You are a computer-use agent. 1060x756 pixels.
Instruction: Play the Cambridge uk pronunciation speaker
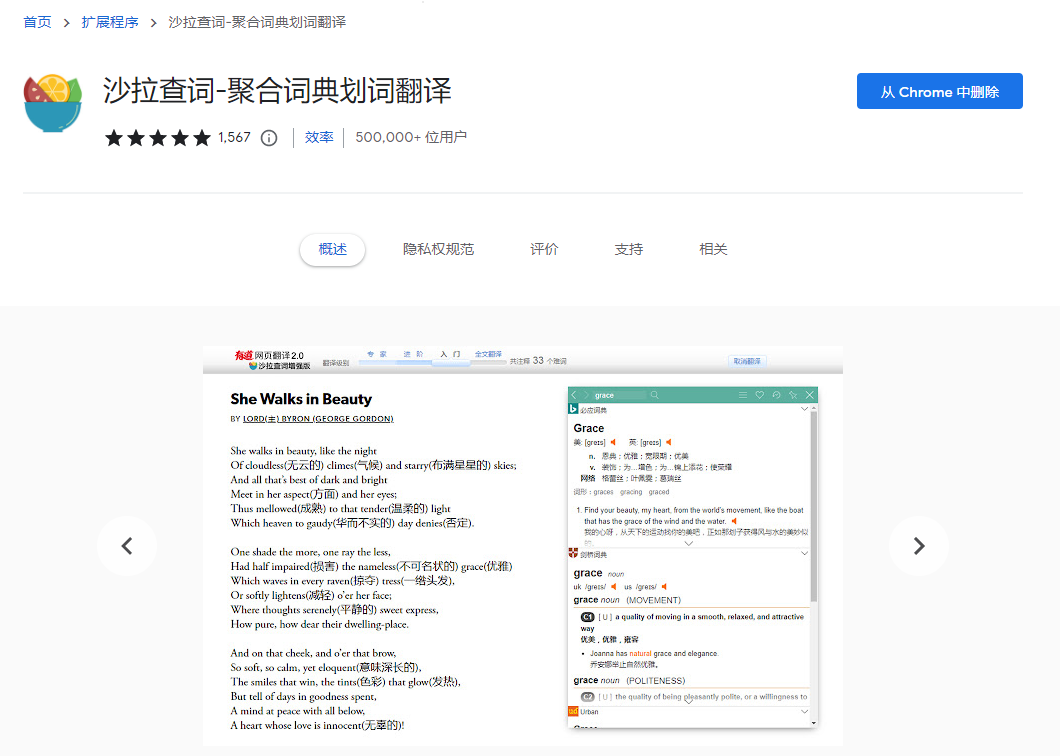pyautogui.click(x=614, y=586)
